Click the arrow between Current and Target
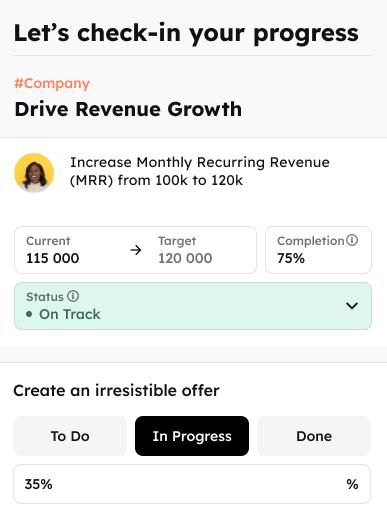387x513 pixels. tap(136, 250)
